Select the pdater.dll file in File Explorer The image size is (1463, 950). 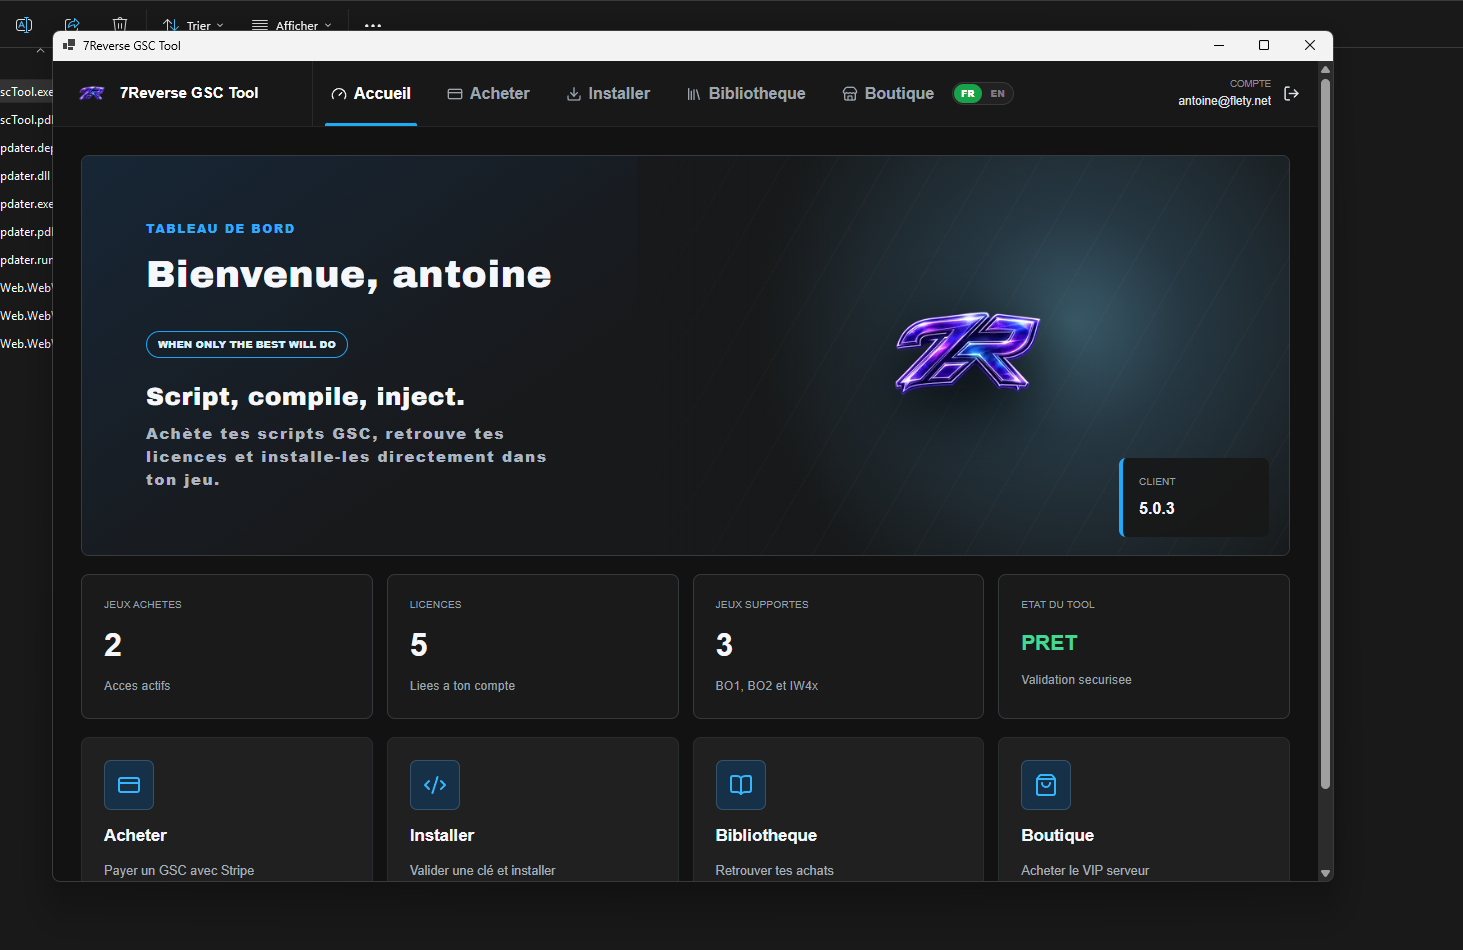(x=26, y=176)
